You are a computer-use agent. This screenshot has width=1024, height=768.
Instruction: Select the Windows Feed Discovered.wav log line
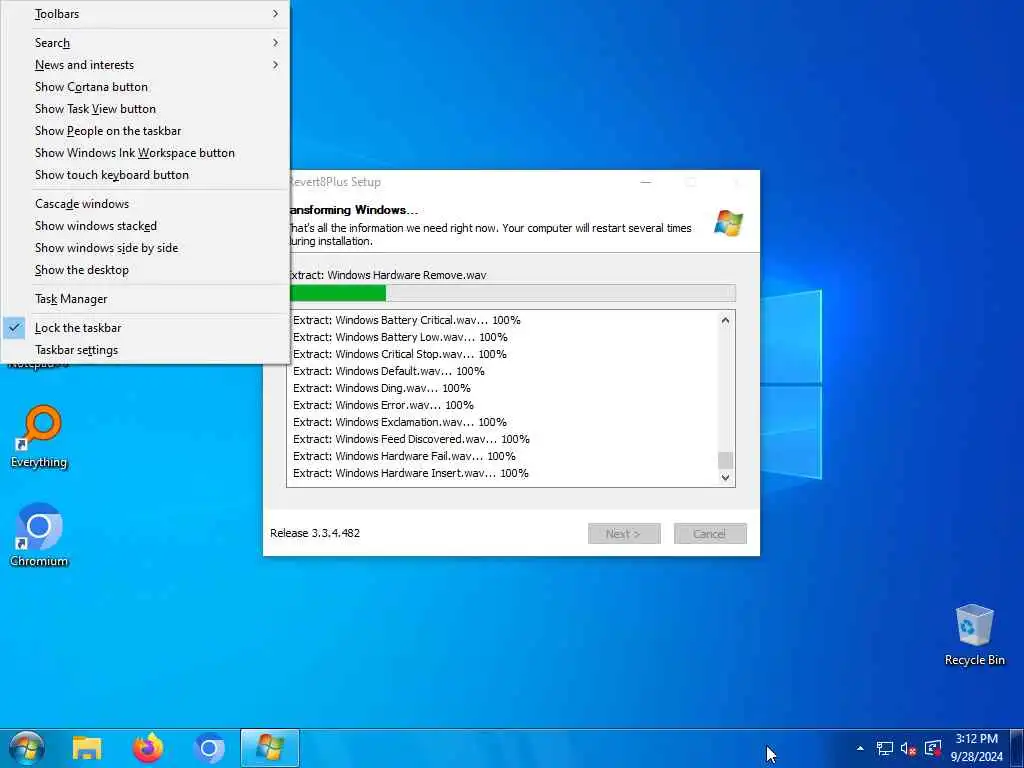coord(411,439)
